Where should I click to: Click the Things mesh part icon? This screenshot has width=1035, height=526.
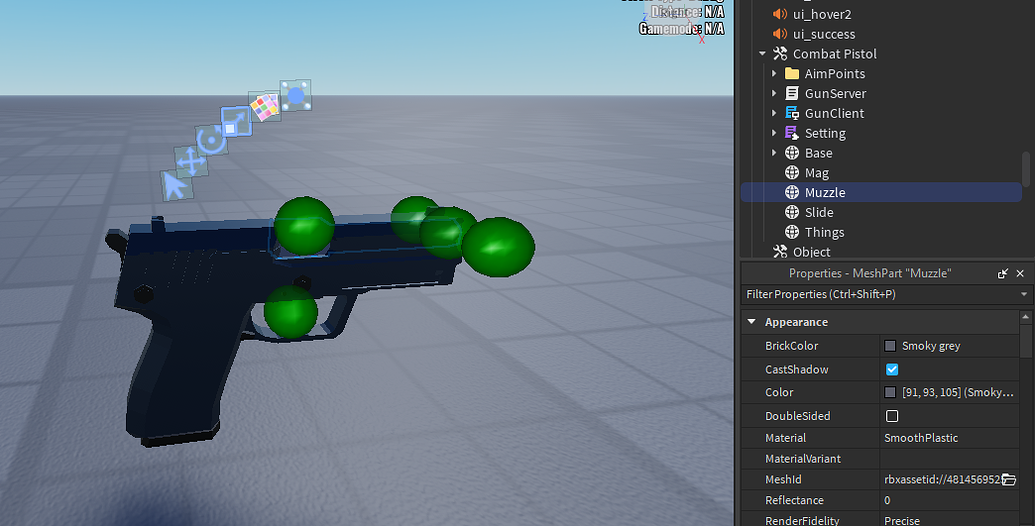[792, 232]
